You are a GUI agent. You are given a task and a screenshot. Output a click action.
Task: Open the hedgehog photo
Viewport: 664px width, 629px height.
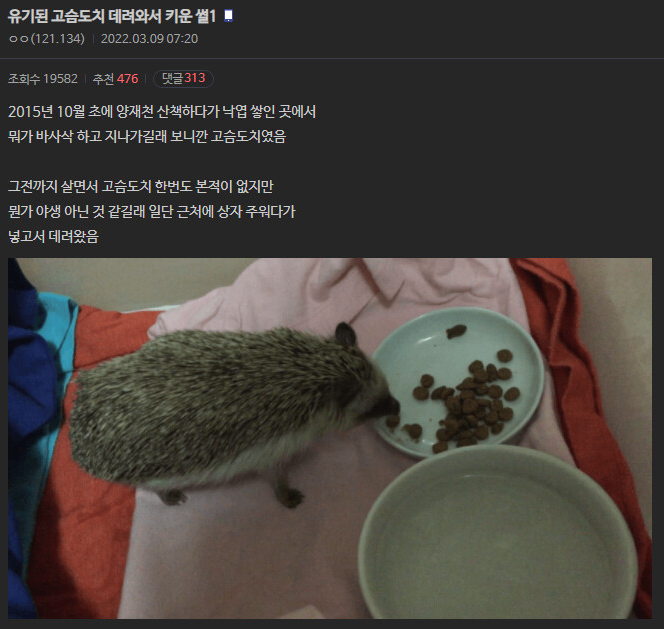point(329,438)
